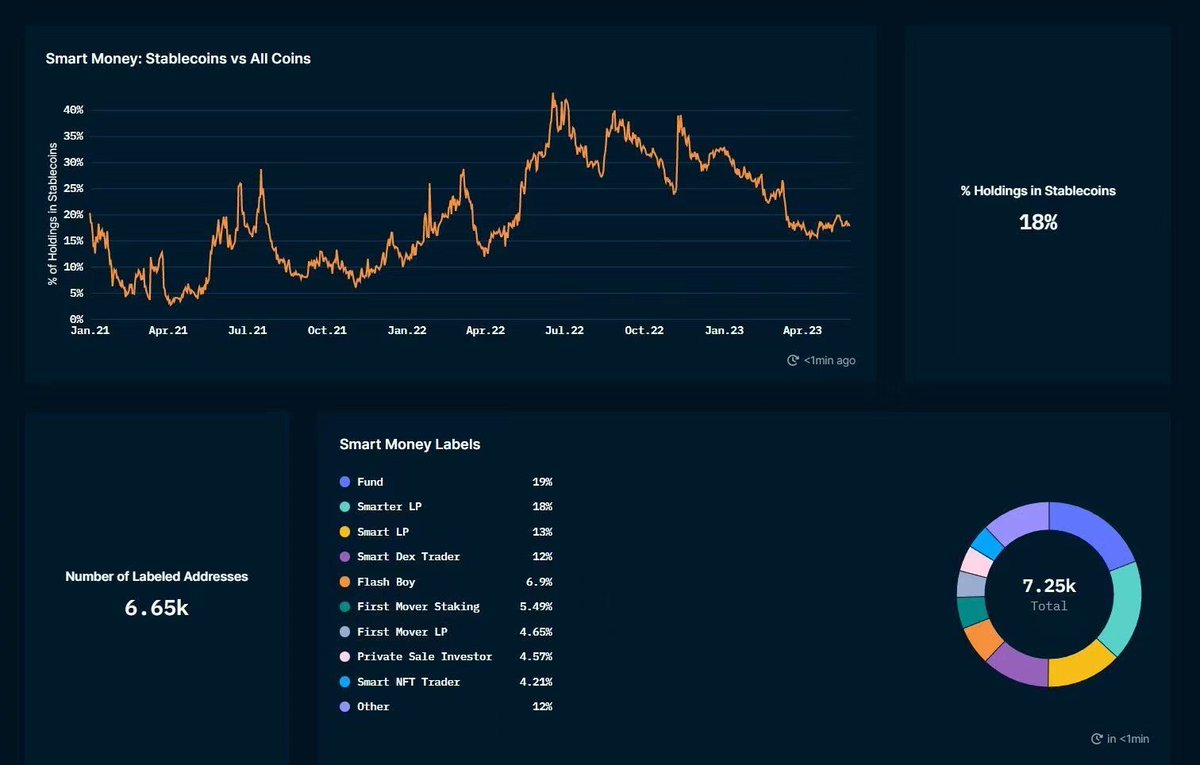Select the 'Other' legend label
1200x765 pixels.
[x=373, y=707]
